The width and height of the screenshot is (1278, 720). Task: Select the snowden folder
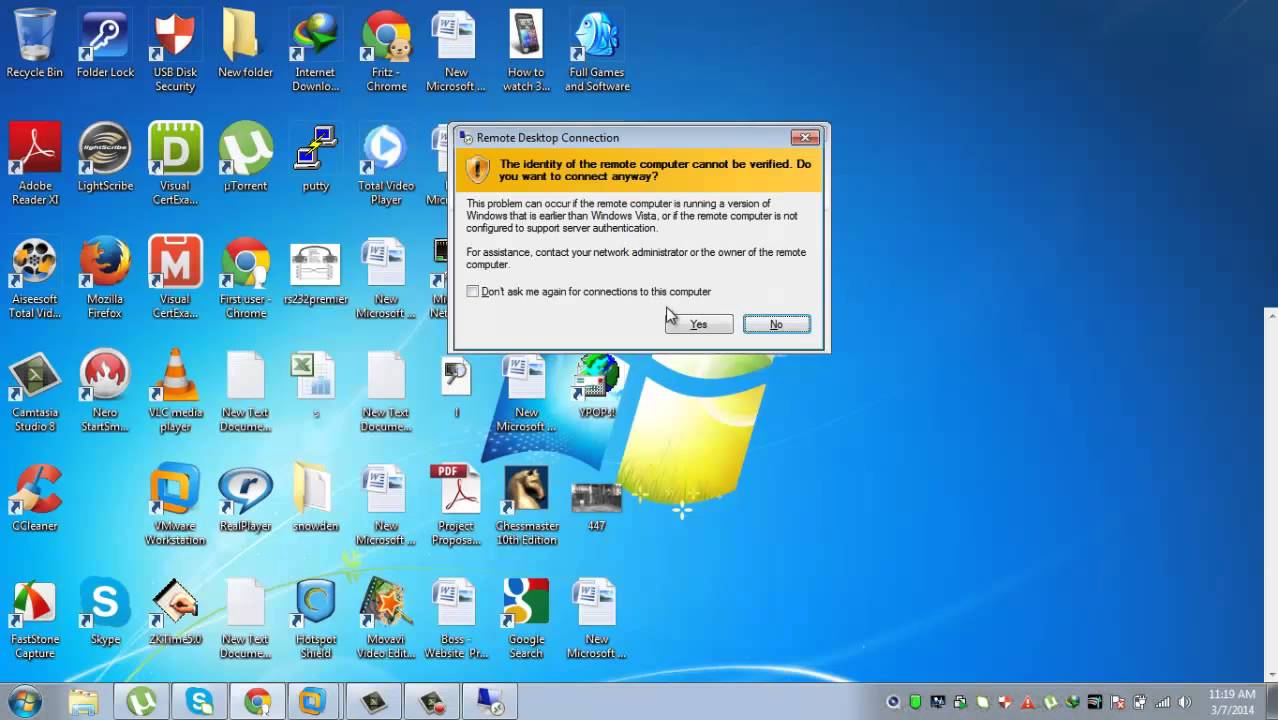315,497
